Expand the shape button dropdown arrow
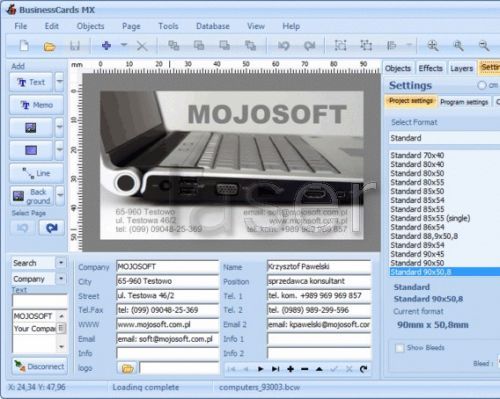 pos(59,150)
